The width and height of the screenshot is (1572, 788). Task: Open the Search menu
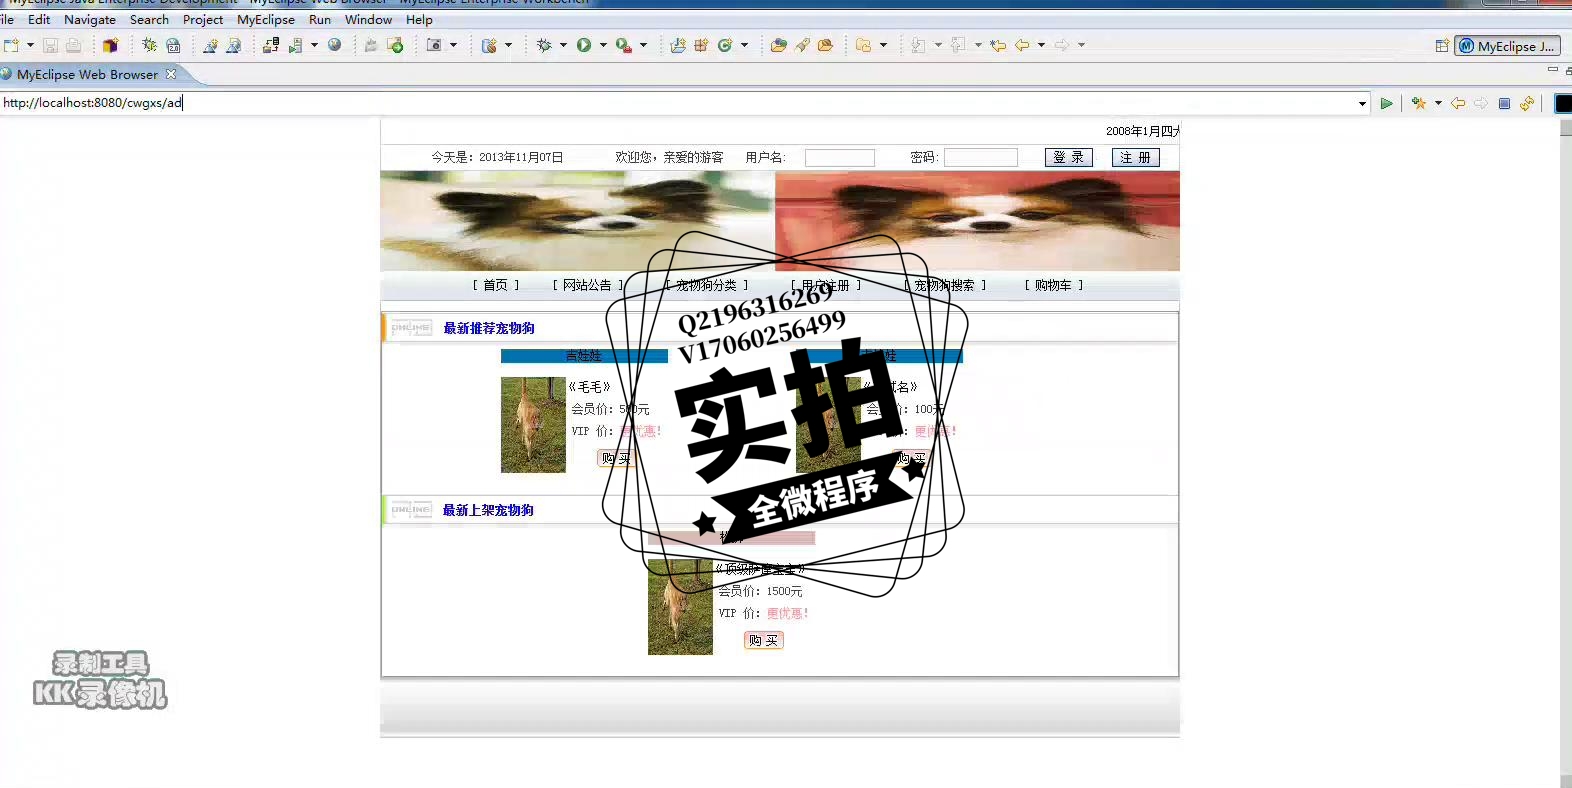coord(149,19)
